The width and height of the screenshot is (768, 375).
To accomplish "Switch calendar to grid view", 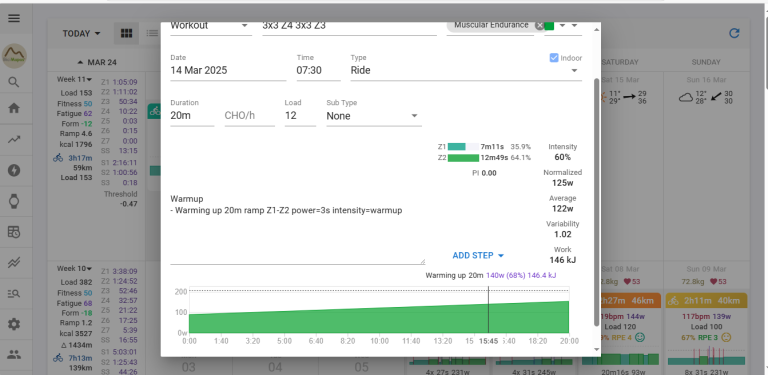I will click(x=126, y=33).
